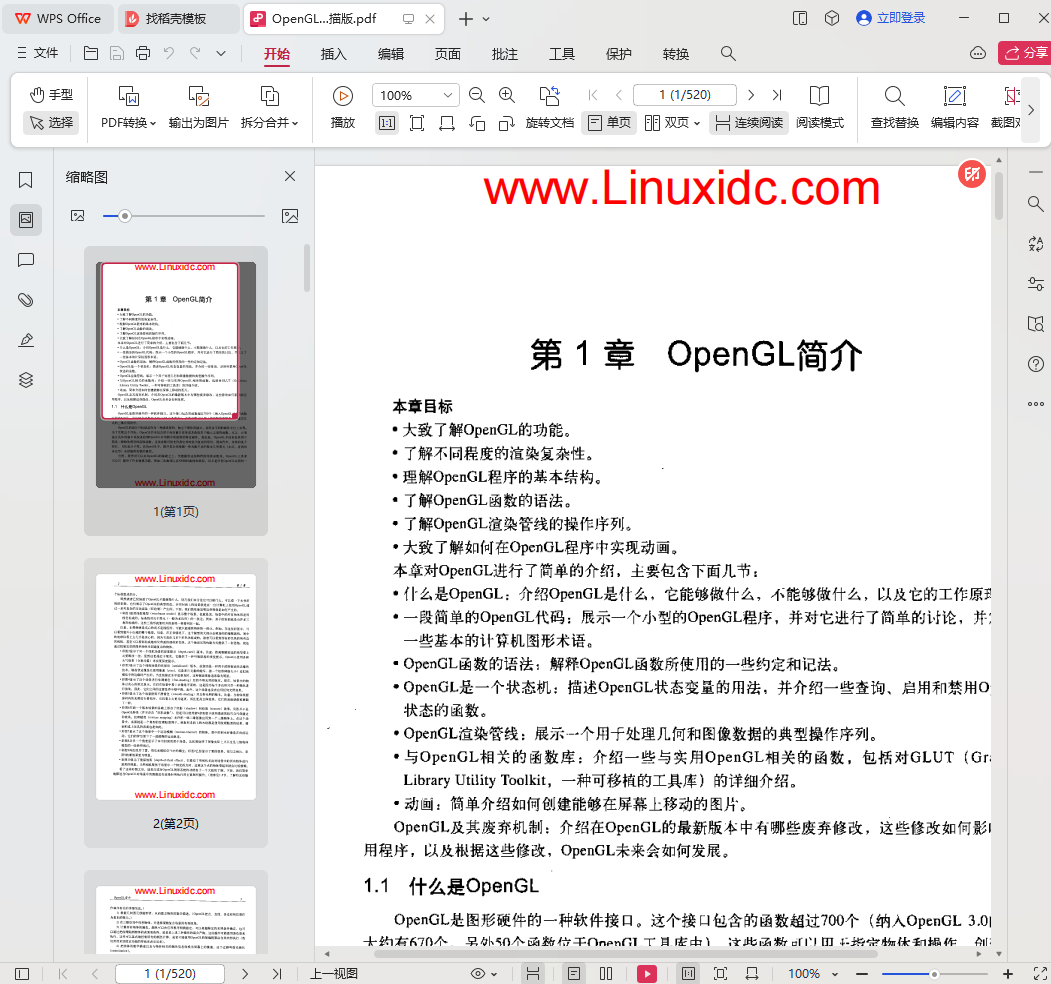Open 查找替换 find and replace
The height and width of the screenshot is (984, 1051).
894,107
